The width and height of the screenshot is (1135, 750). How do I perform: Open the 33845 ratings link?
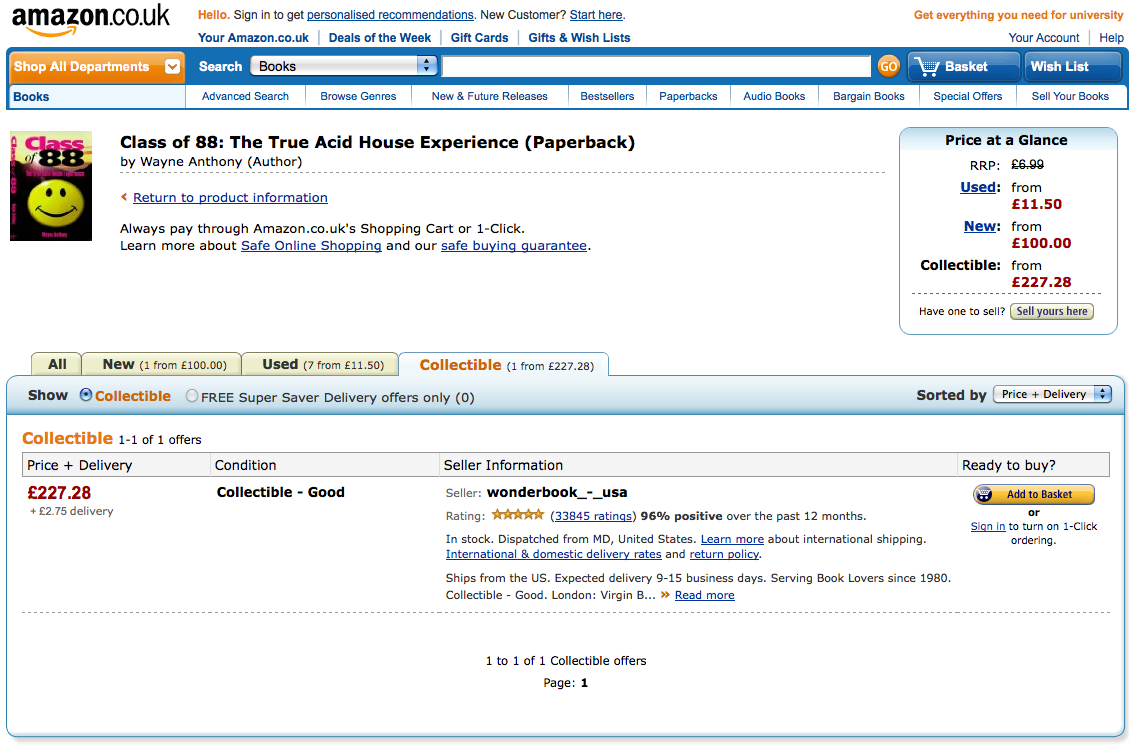(x=593, y=516)
